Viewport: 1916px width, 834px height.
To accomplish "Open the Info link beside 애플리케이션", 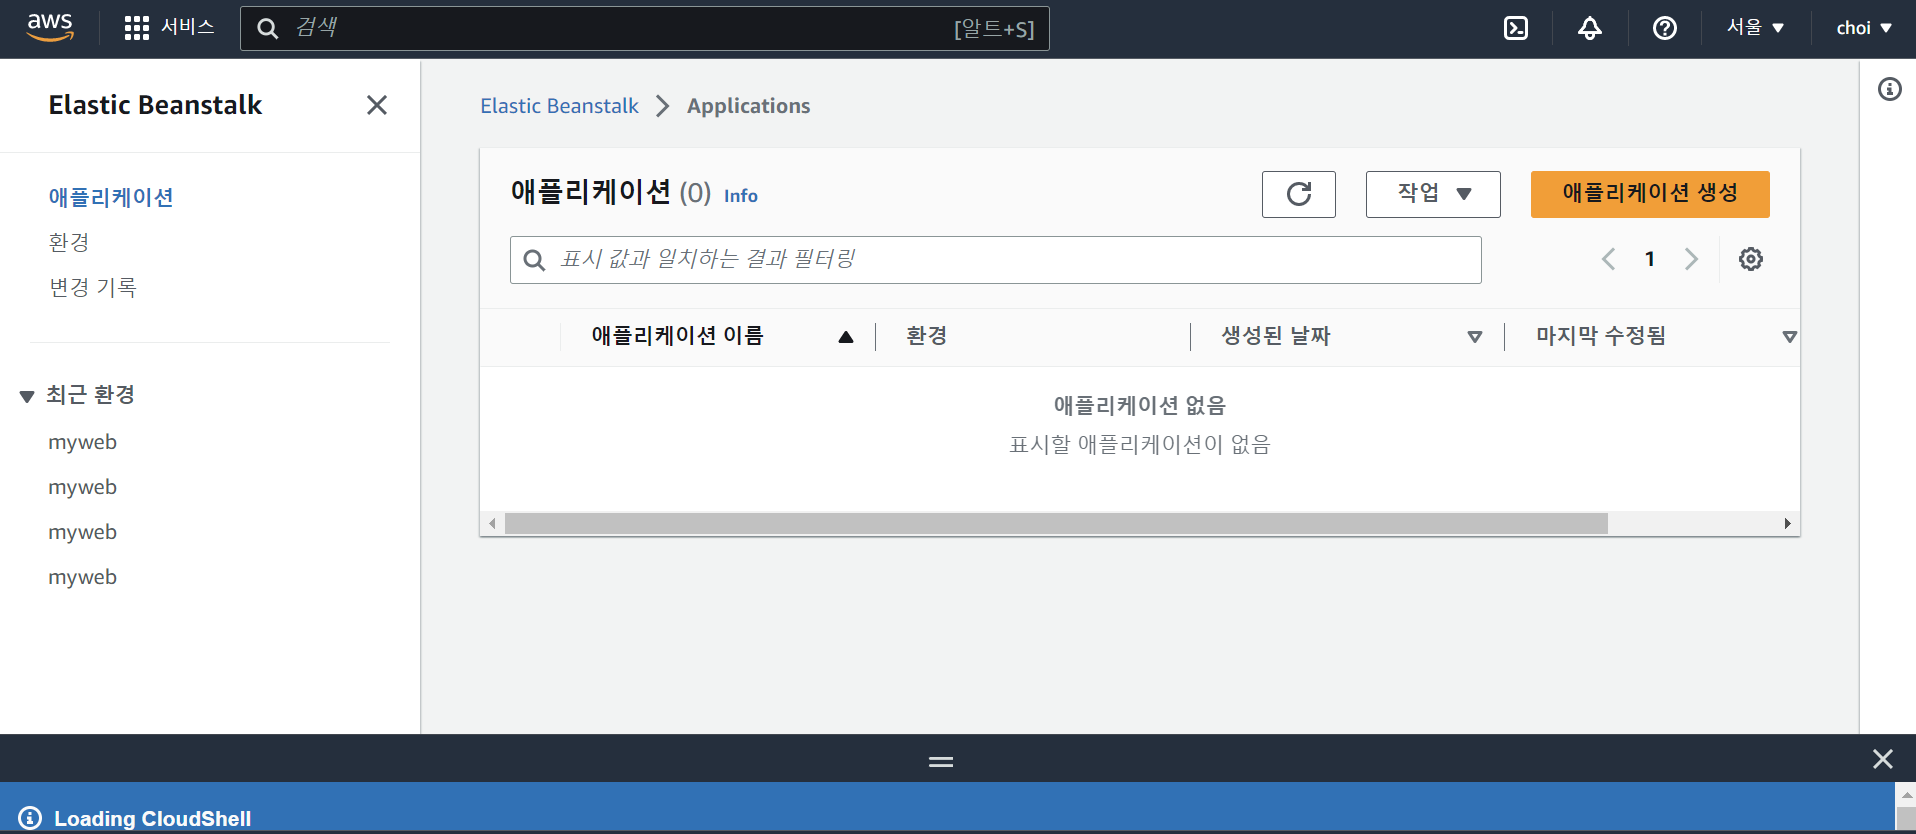I will coord(741,196).
